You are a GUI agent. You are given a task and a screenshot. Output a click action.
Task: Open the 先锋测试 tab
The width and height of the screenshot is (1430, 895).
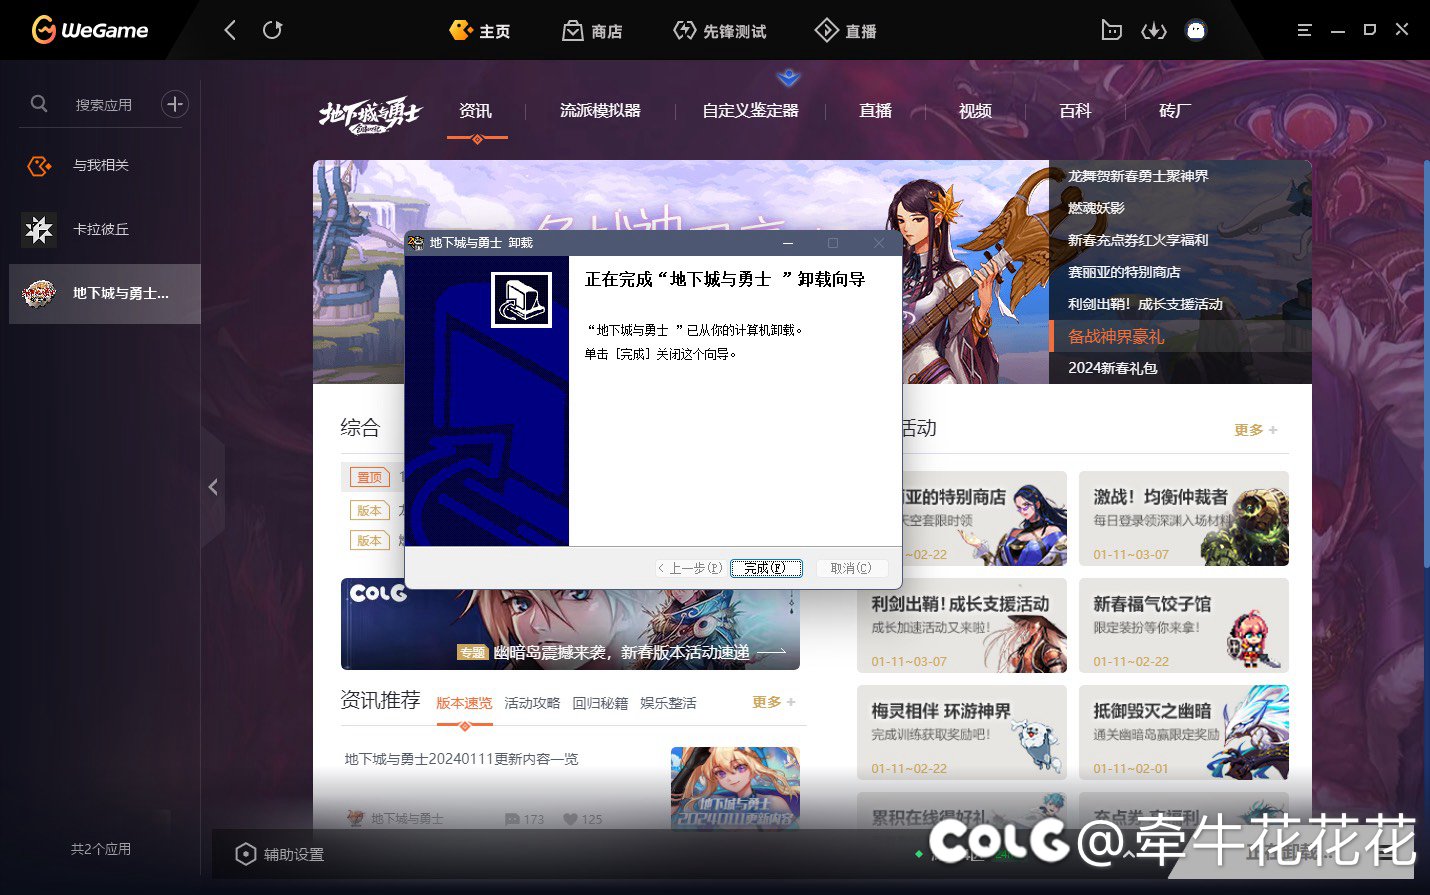pos(720,31)
